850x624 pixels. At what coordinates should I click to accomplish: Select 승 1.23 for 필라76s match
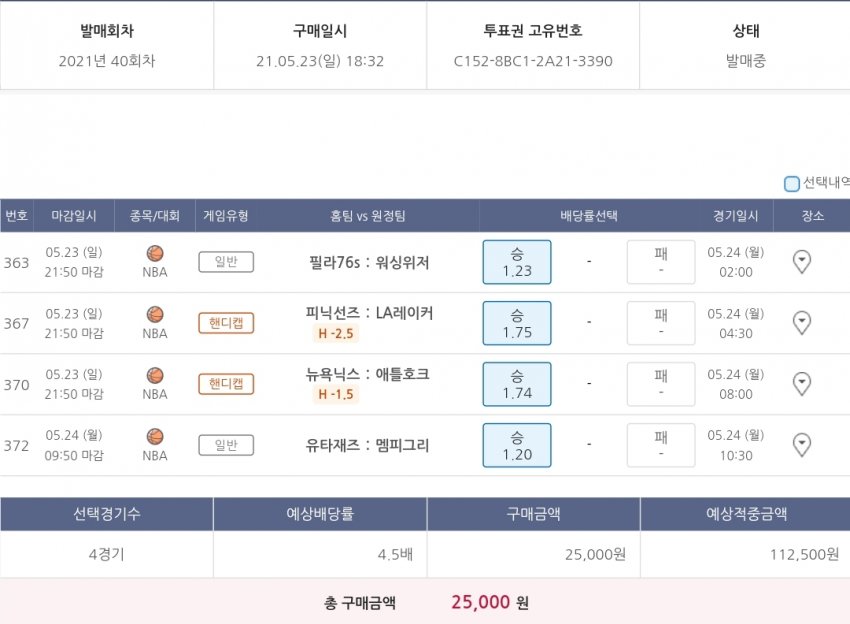click(517, 262)
